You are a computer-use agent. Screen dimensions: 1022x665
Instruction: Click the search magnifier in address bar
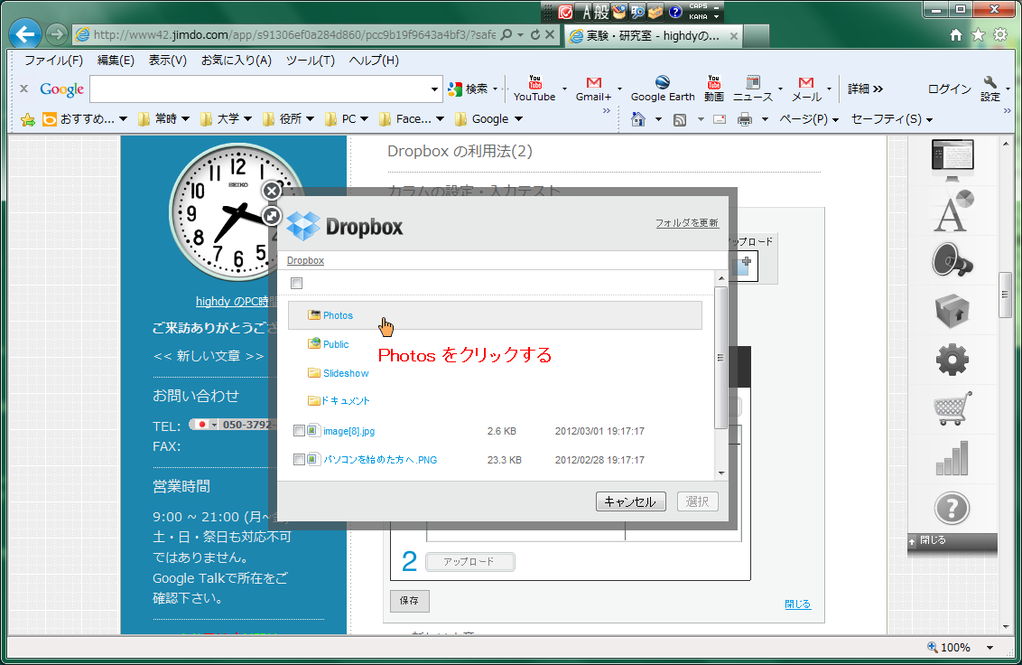coord(506,35)
